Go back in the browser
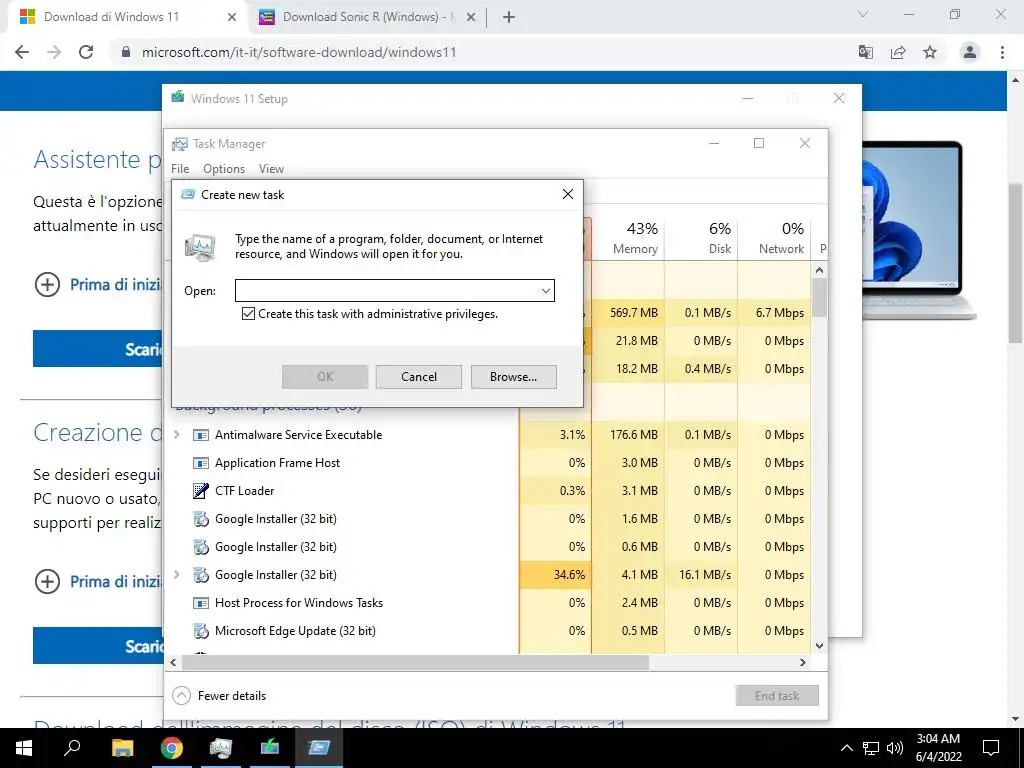Viewport: 1024px width, 768px height. (22, 52)
